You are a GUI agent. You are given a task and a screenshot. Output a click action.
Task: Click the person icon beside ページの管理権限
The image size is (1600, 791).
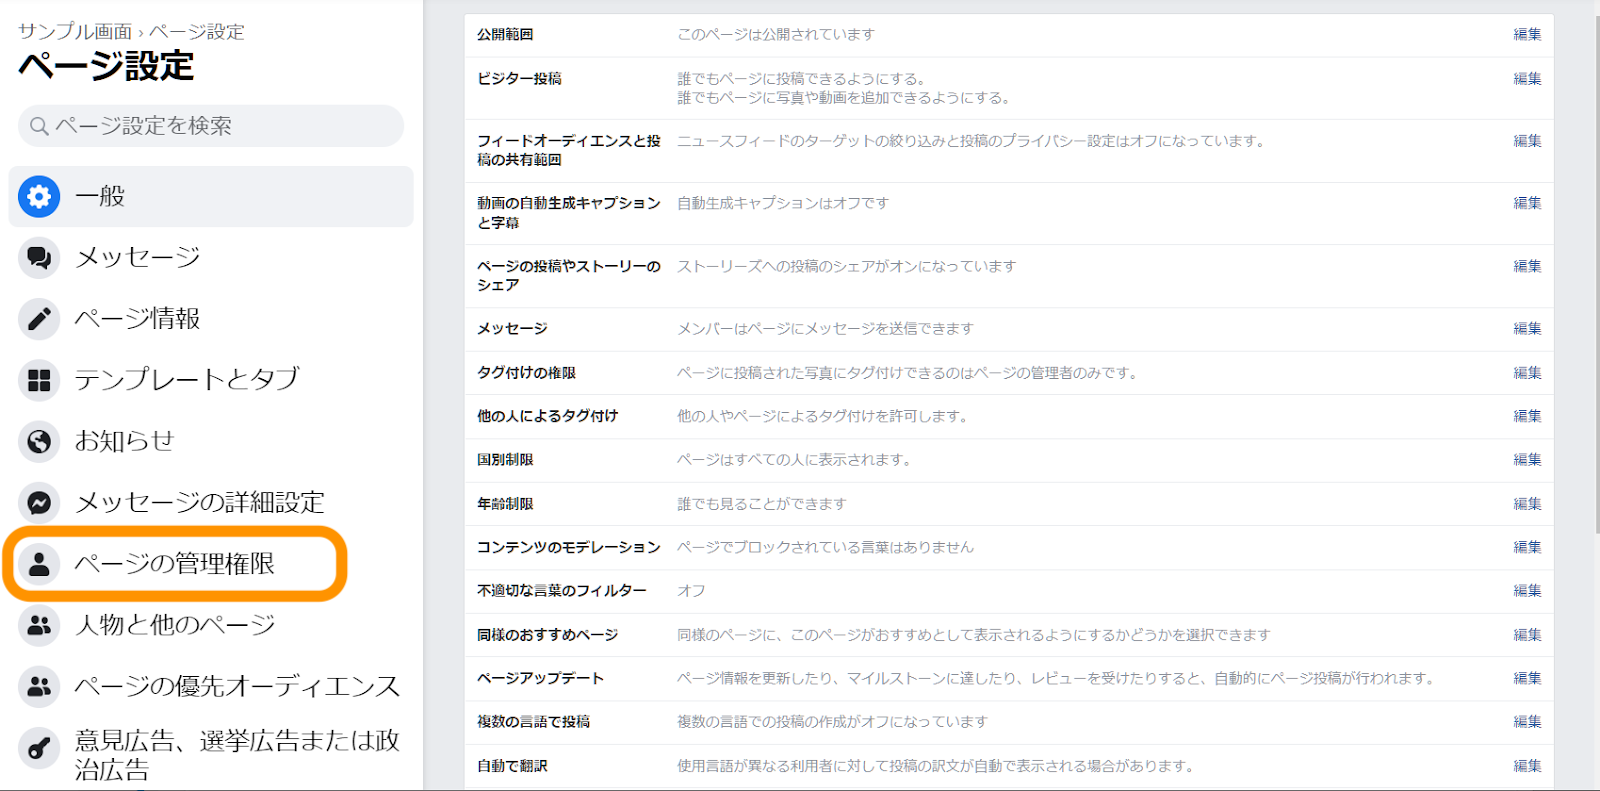click(39, 564)
